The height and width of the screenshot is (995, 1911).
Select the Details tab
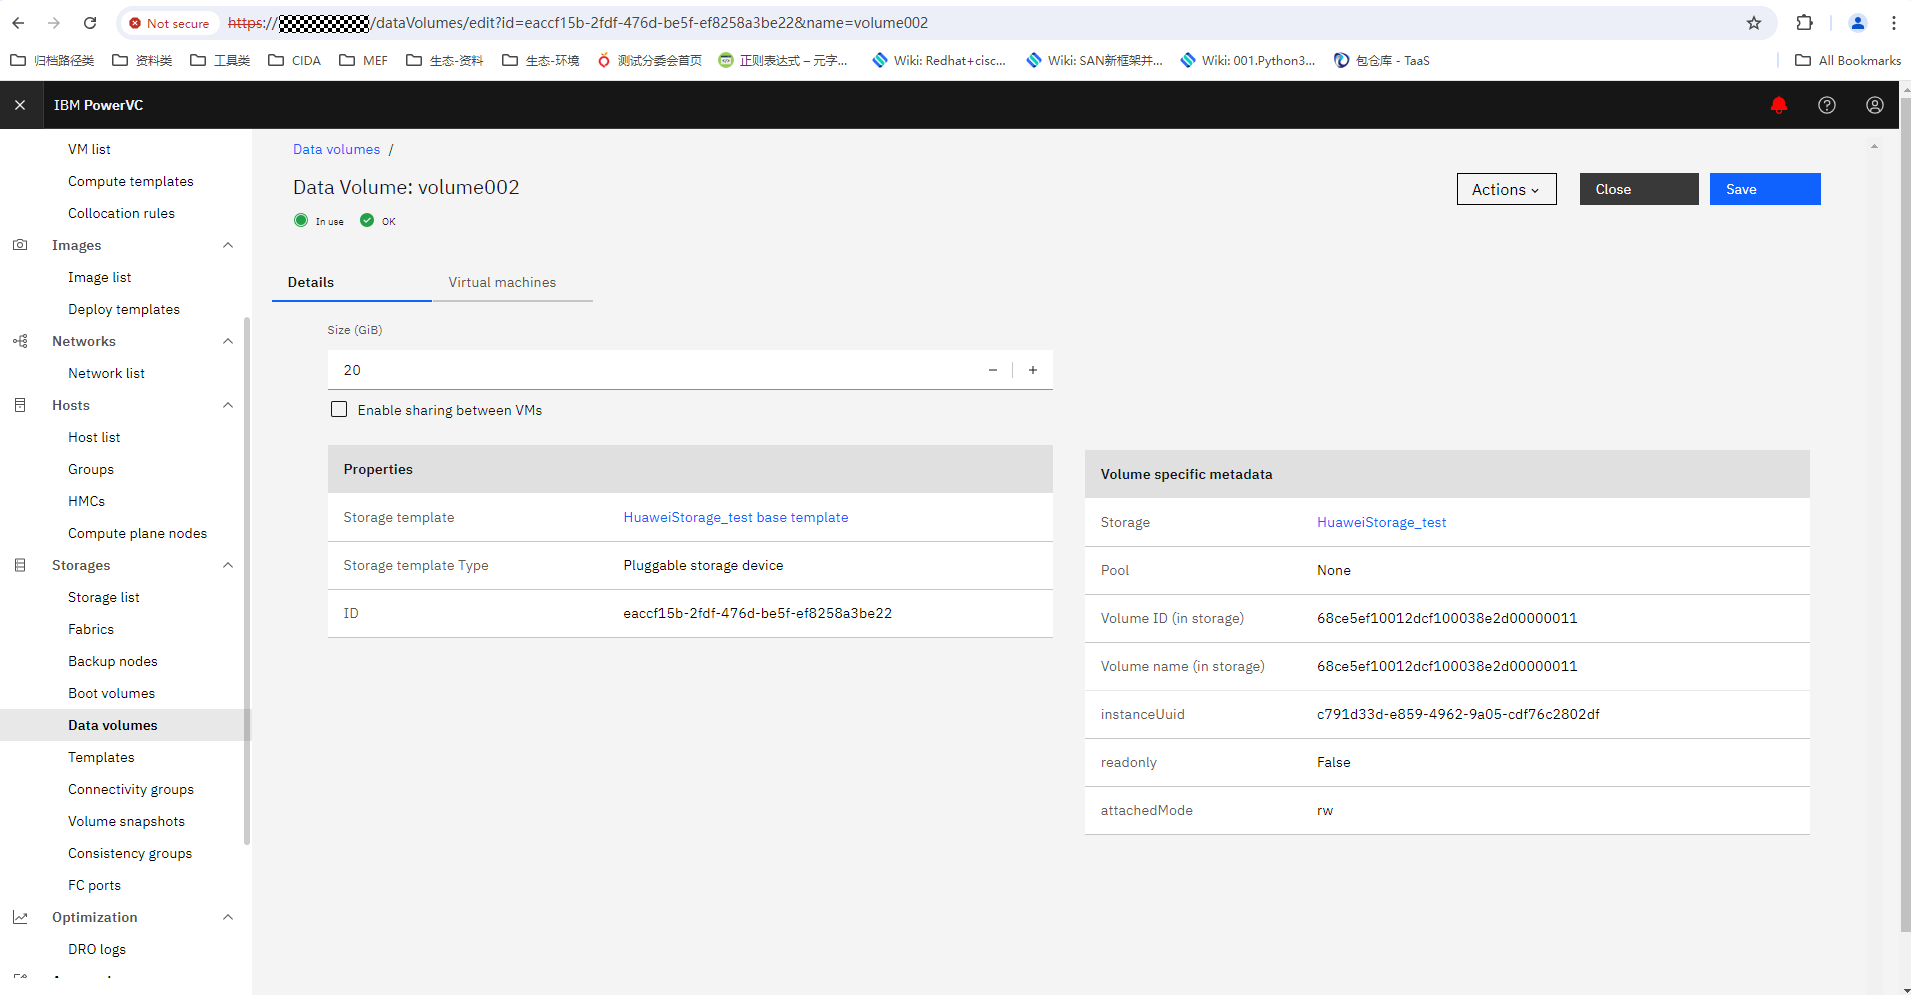coord(352,282)
